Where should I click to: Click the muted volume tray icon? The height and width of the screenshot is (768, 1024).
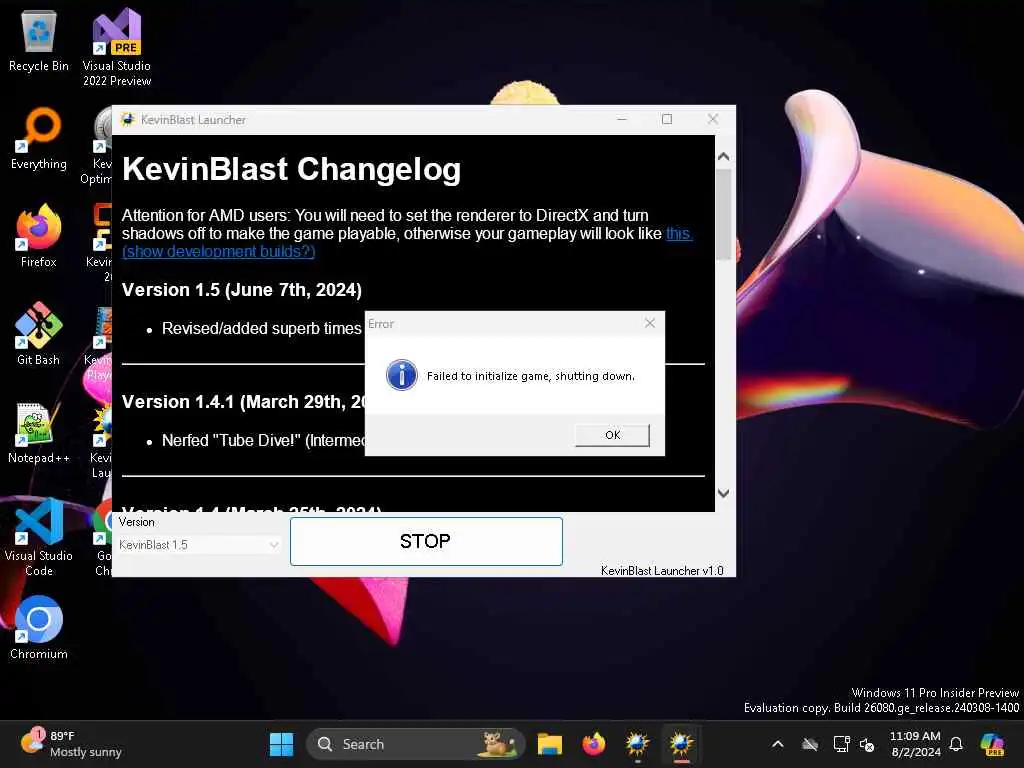point(867,744)
